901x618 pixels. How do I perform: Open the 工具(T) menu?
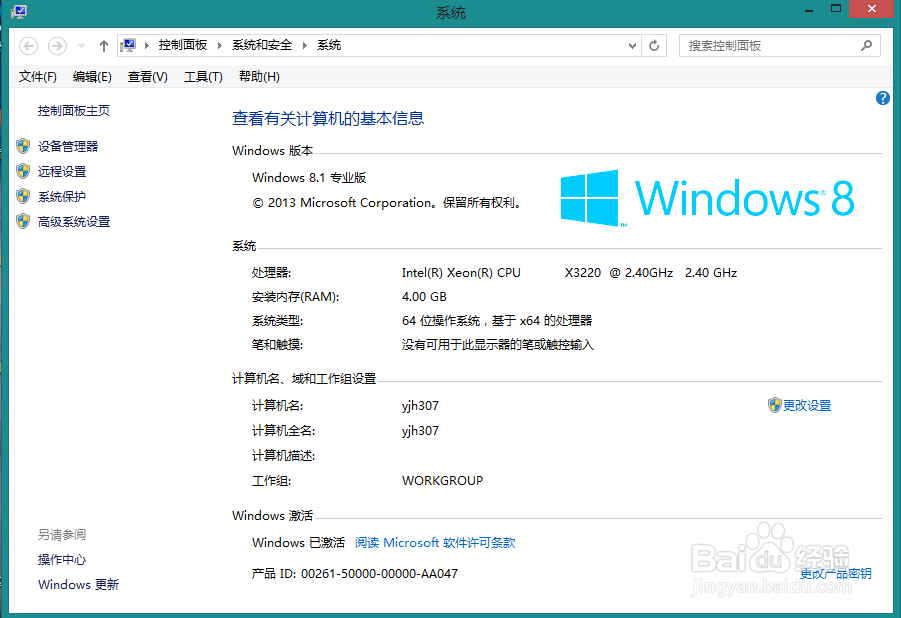coord(203,76)
